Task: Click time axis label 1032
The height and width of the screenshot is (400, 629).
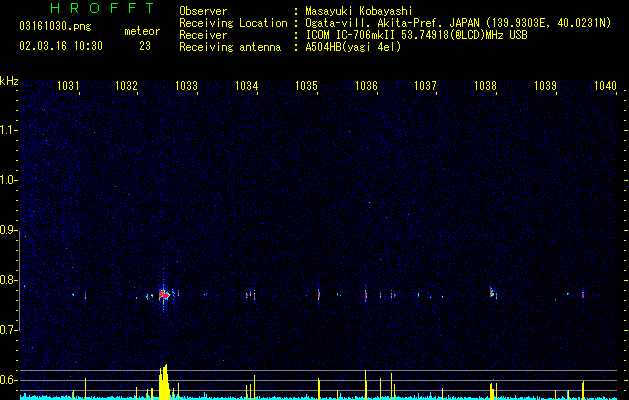Action: click(x=126, y=86)
